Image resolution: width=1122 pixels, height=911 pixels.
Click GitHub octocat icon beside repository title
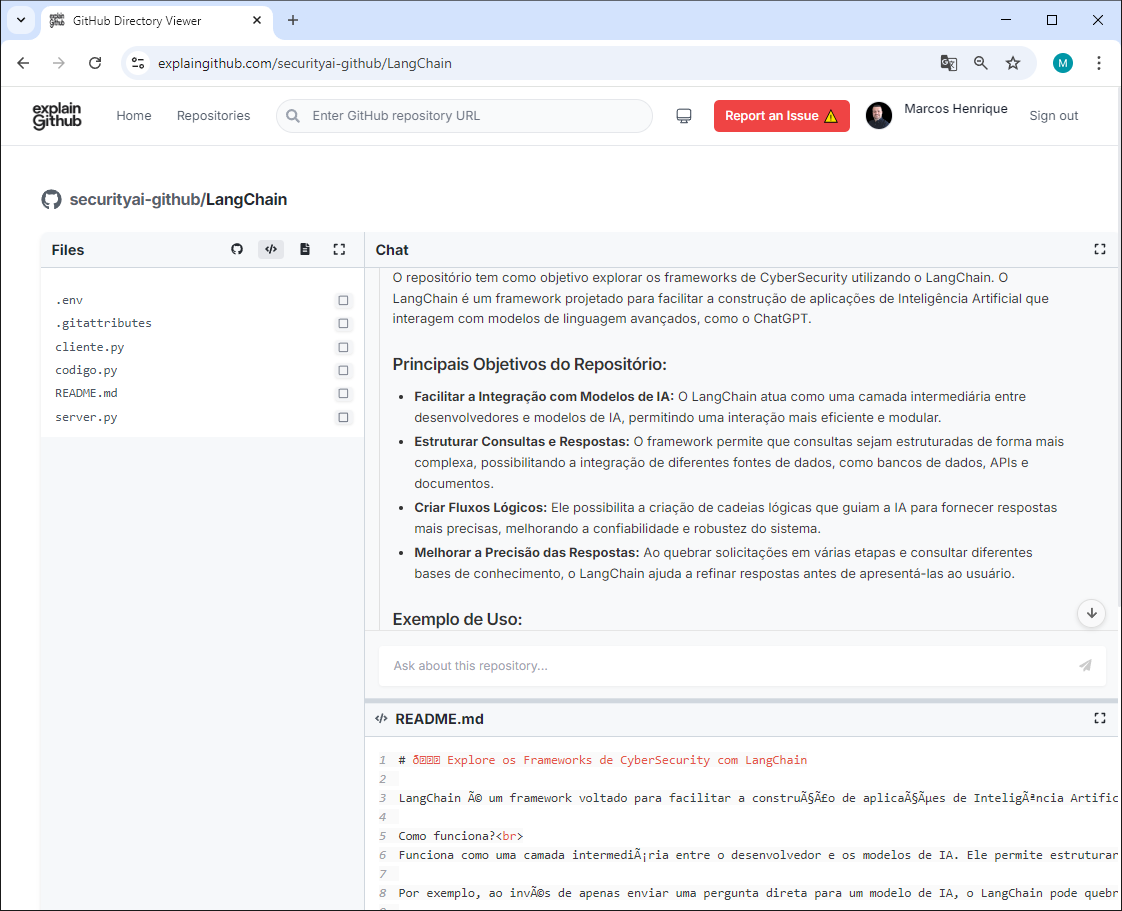coord(52,200)
